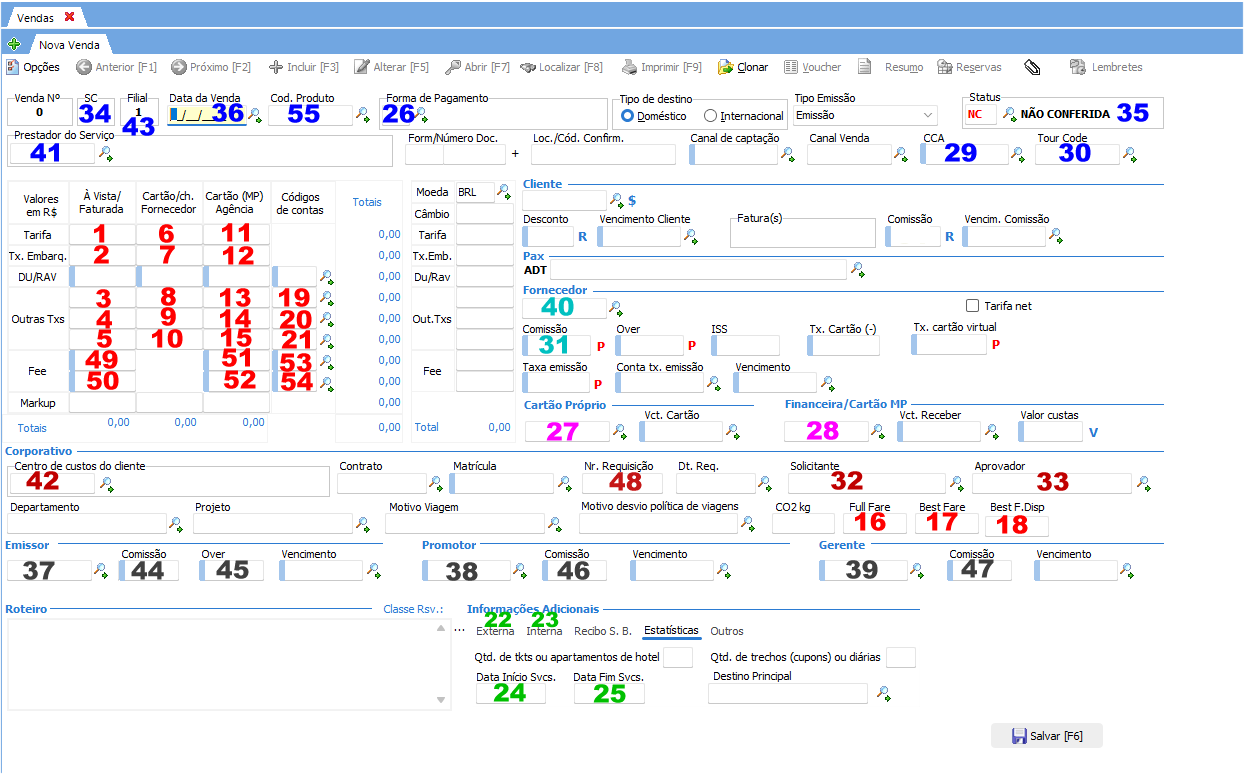Click the Vct. Receber lookup icon
Image resolution: width=1244 pixels, height=774 pixels.
(991, 431)
